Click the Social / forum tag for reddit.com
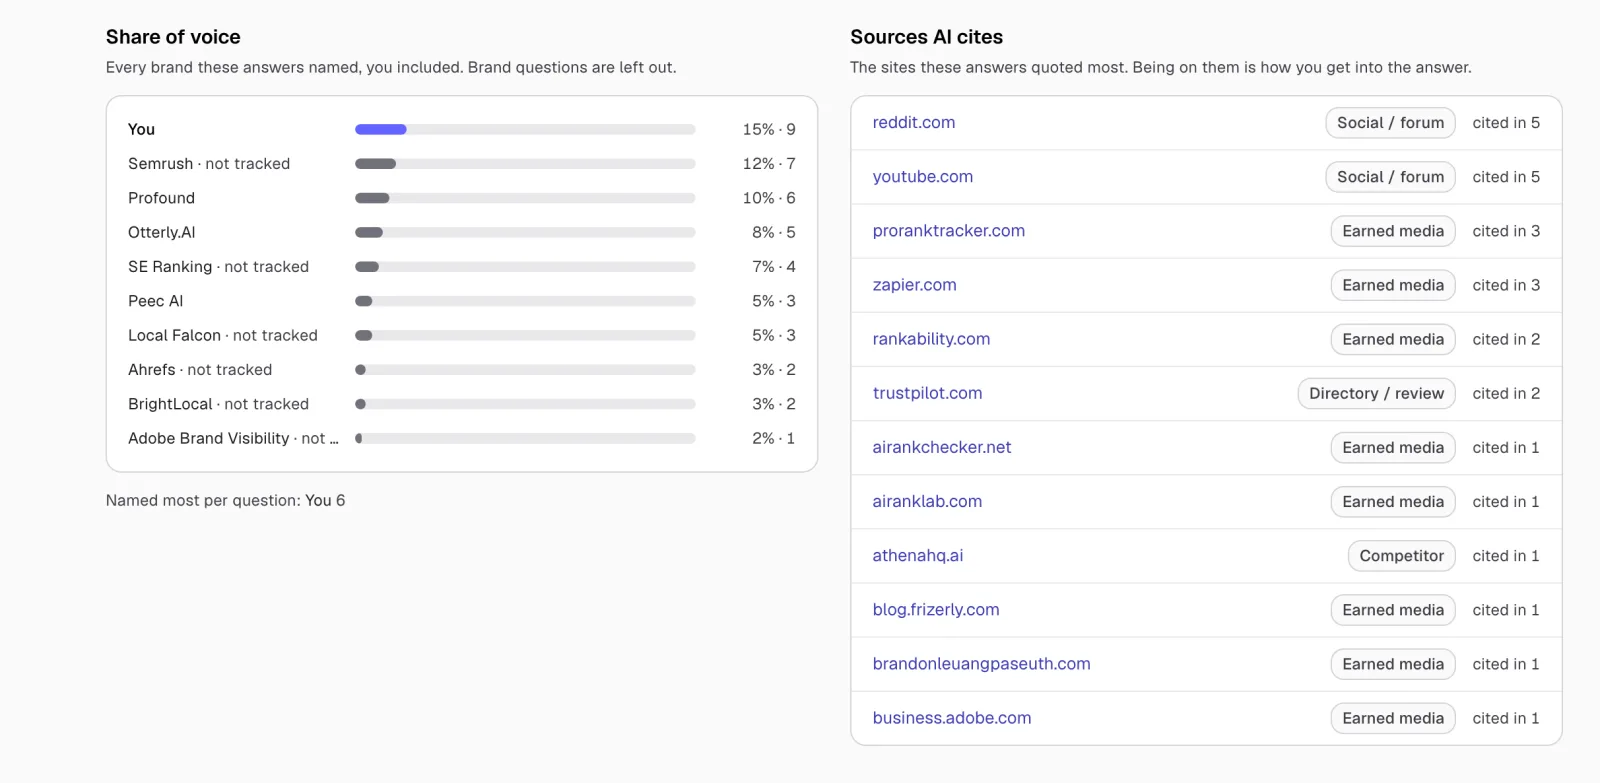The width and height of the screenshot is (1600, 783). point(1390,122)
